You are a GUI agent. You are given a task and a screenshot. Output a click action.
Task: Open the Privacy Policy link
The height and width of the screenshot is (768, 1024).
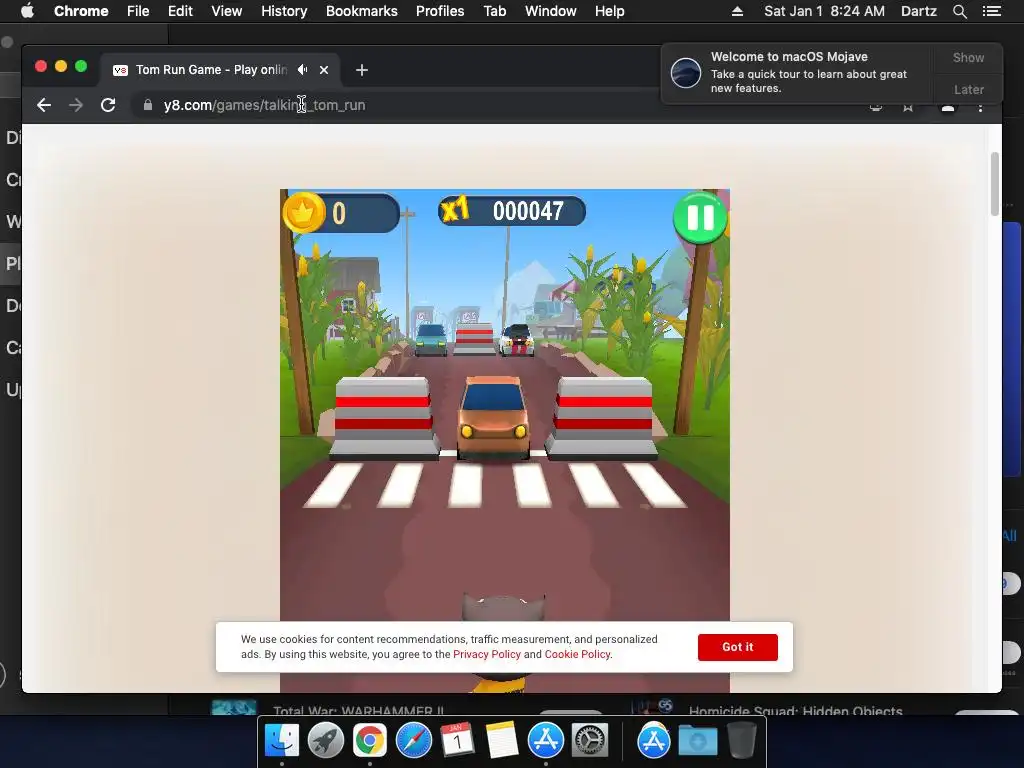tap(487, 654)
